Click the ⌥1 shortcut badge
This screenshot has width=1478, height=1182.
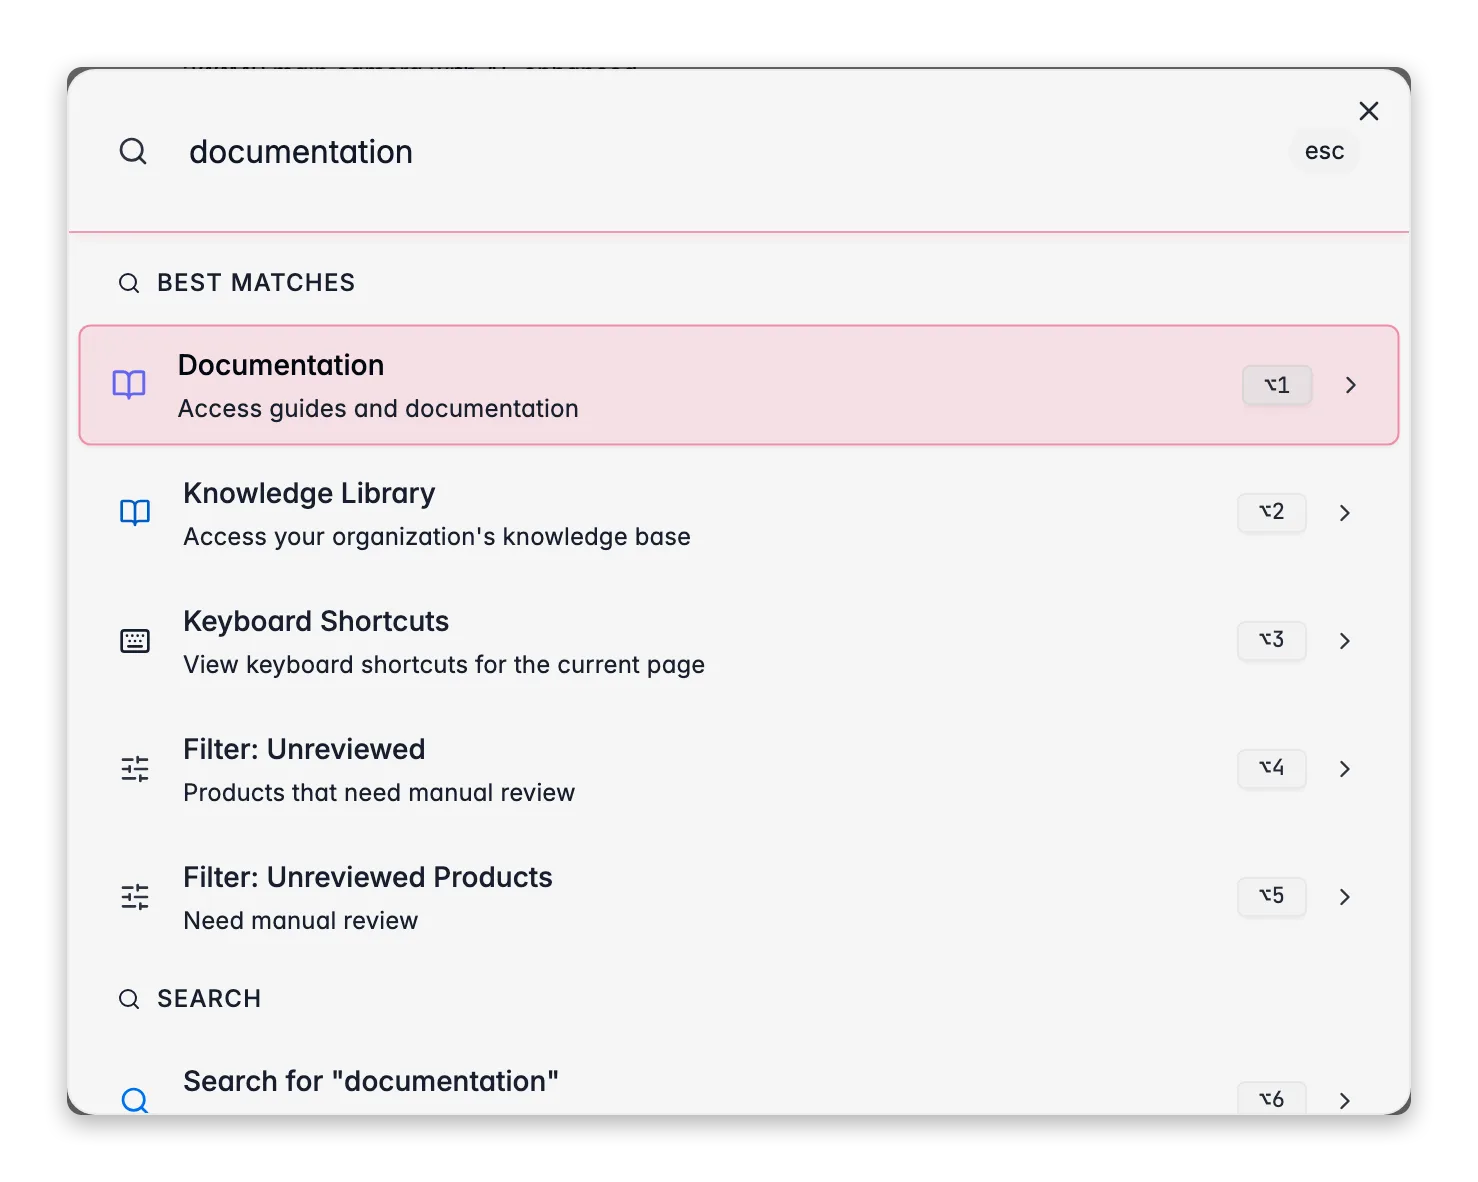[1277, 385]
